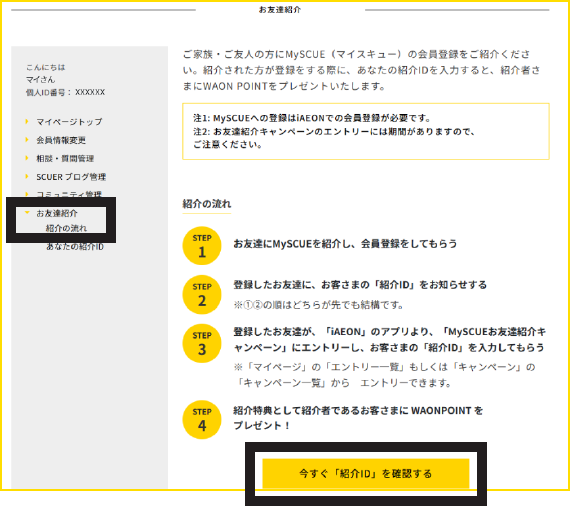Click the STEP 3 circle badge
Viewport: 570px width, 506px height.
tap(202, 343)
